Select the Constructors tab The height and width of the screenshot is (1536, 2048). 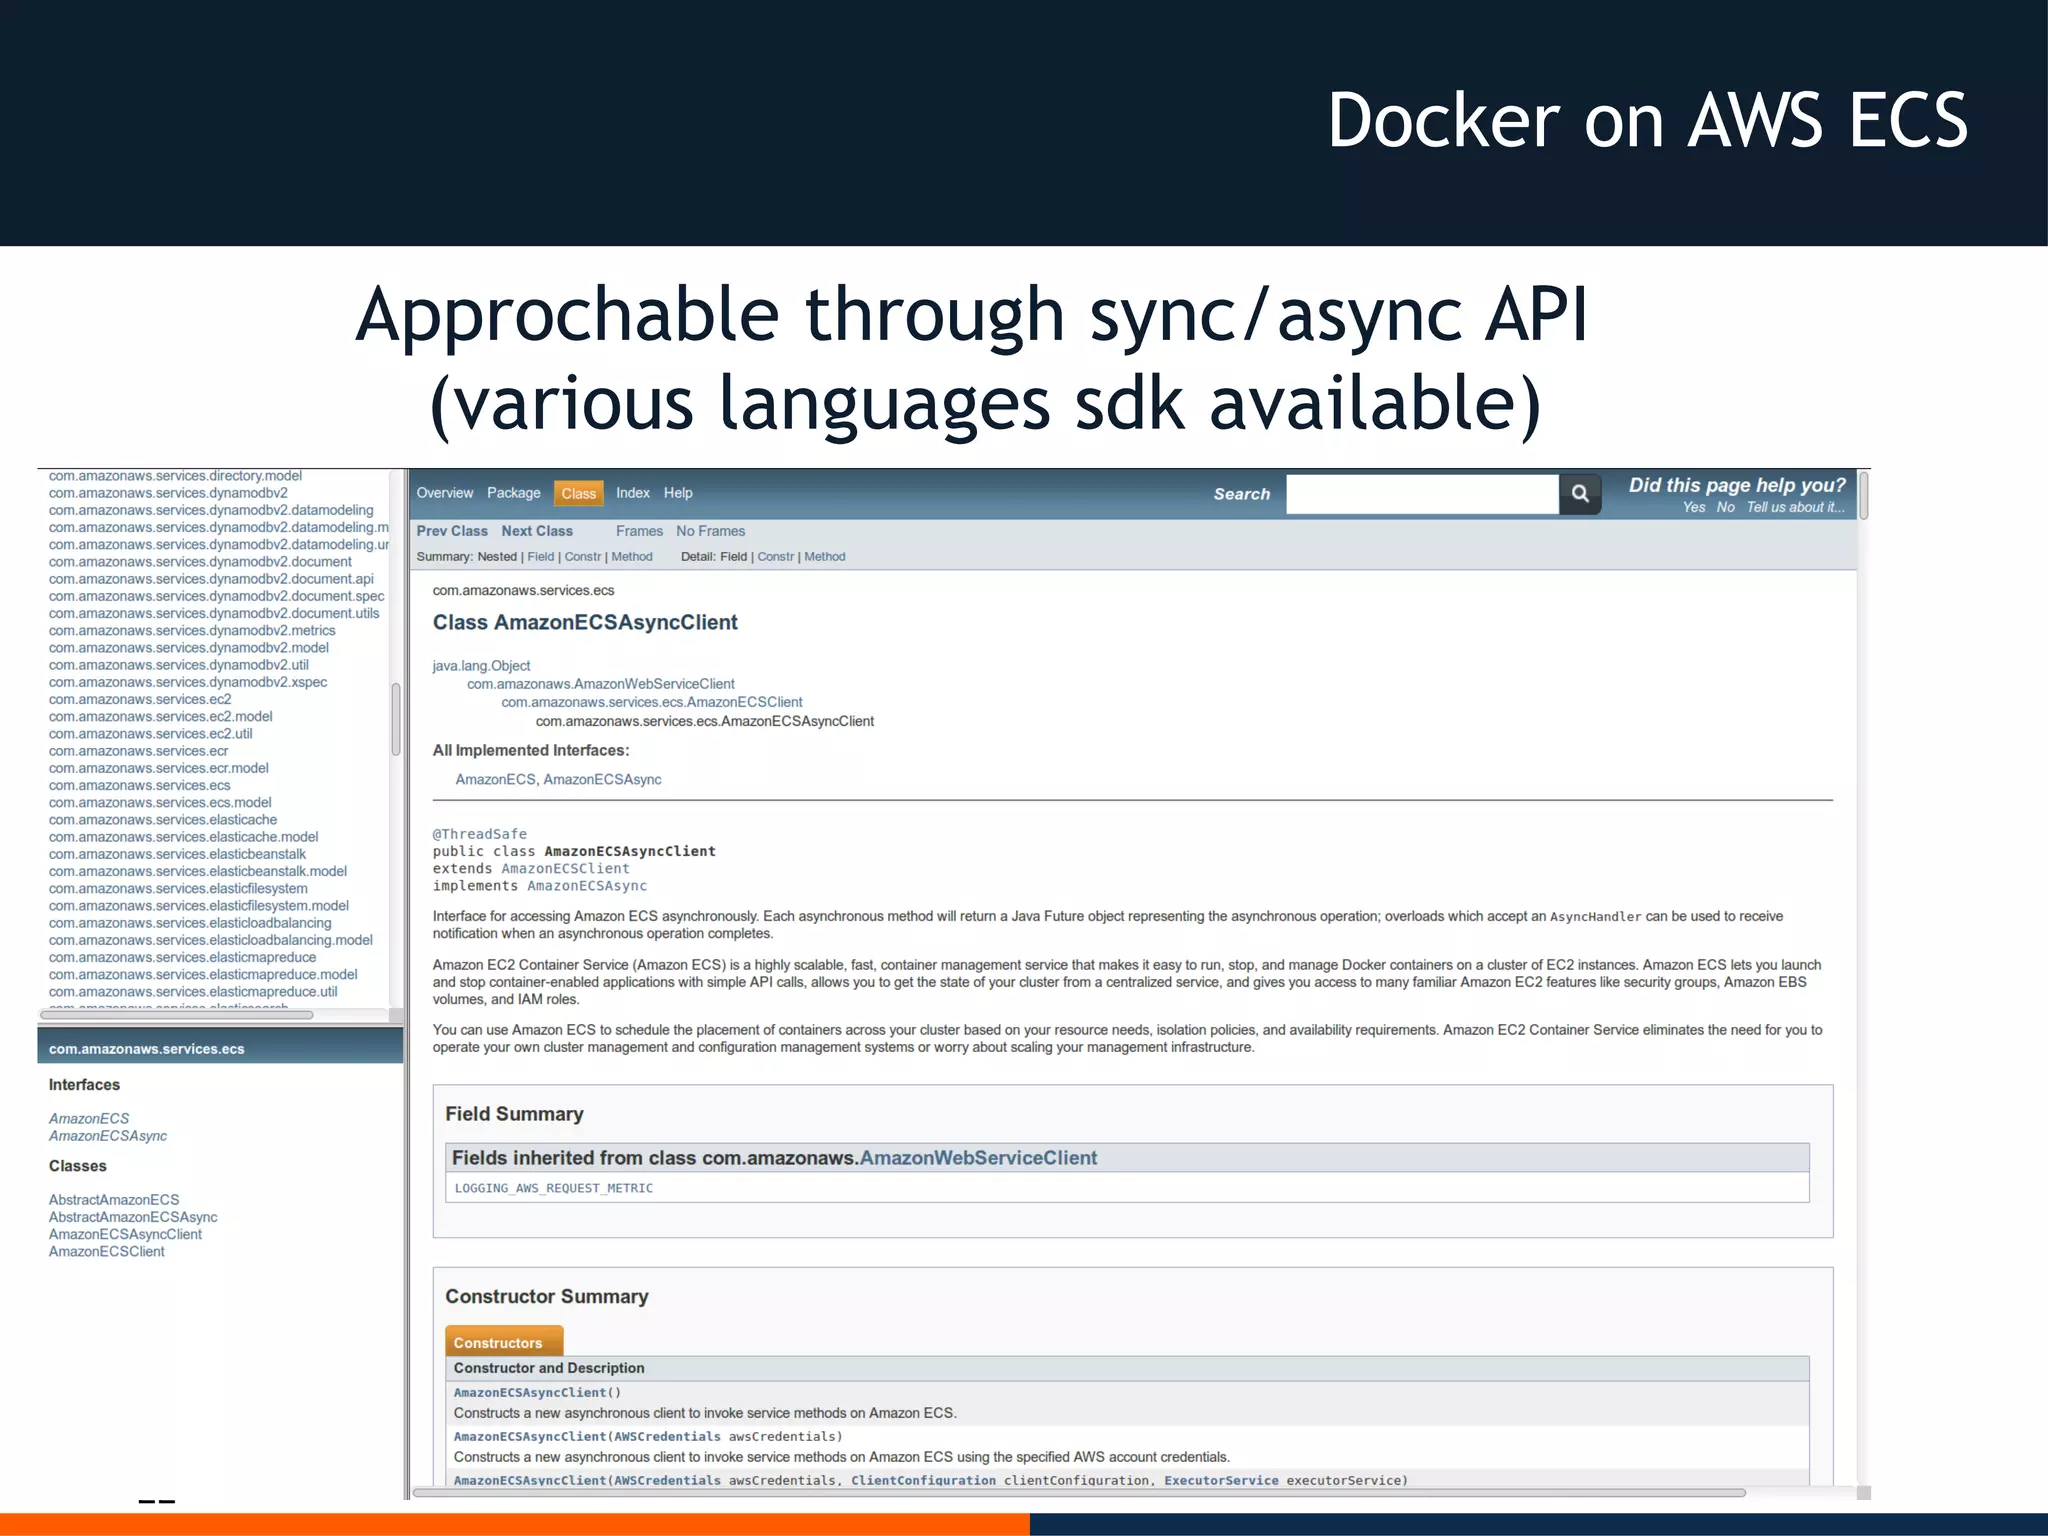point(504,1342)
